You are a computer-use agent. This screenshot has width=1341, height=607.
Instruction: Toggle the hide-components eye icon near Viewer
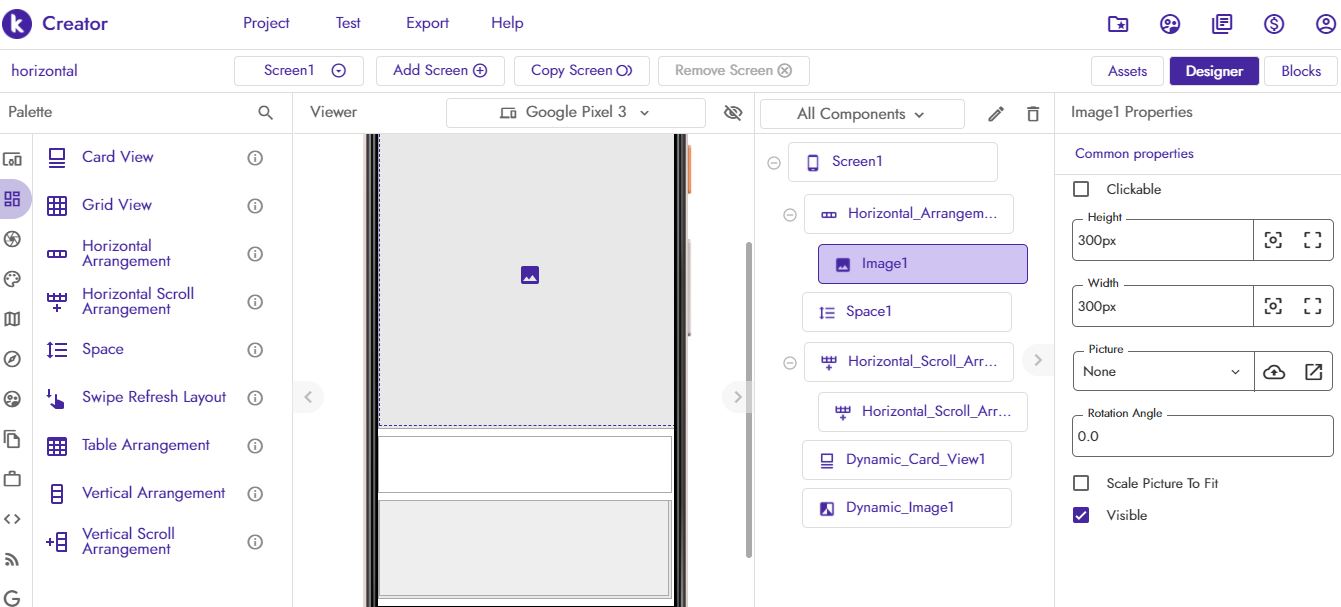[733, 113]
